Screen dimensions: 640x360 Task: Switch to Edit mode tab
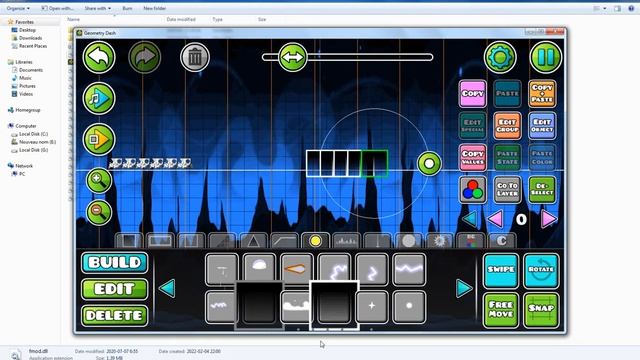115,289
